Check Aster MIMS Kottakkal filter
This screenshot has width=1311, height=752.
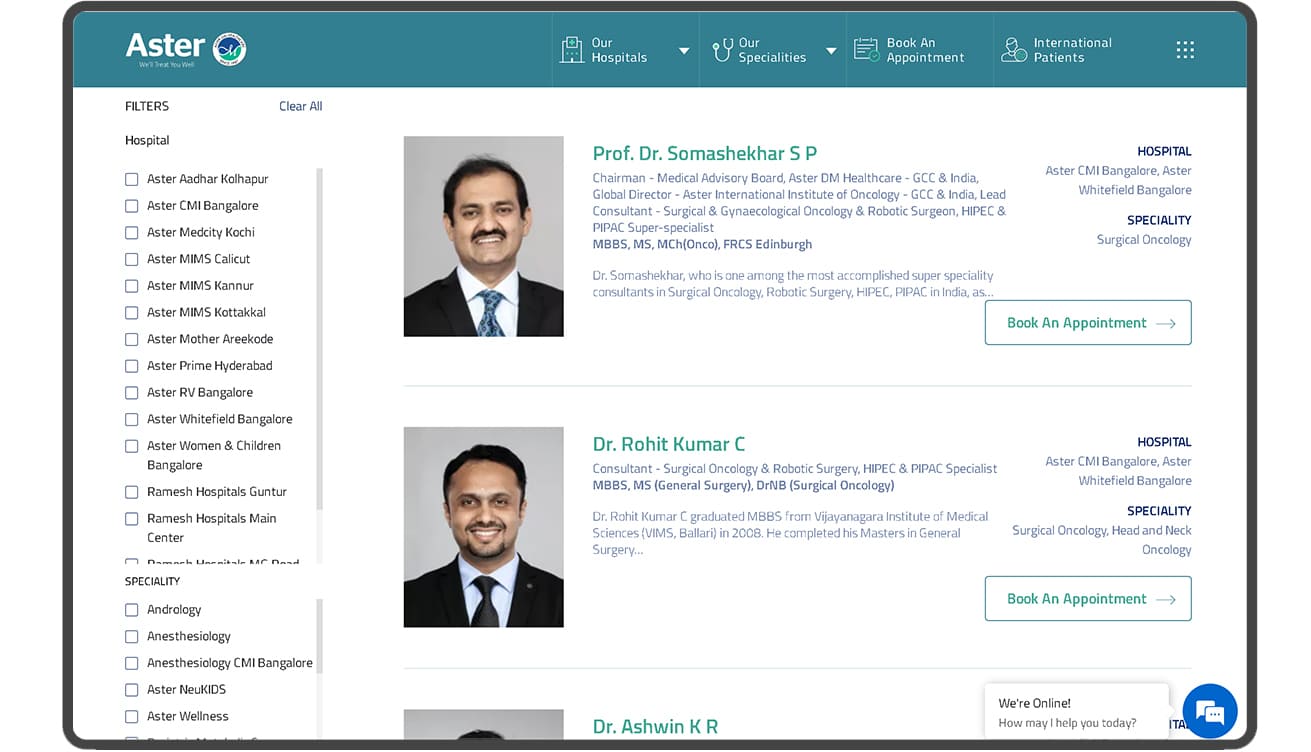[131, 312]
